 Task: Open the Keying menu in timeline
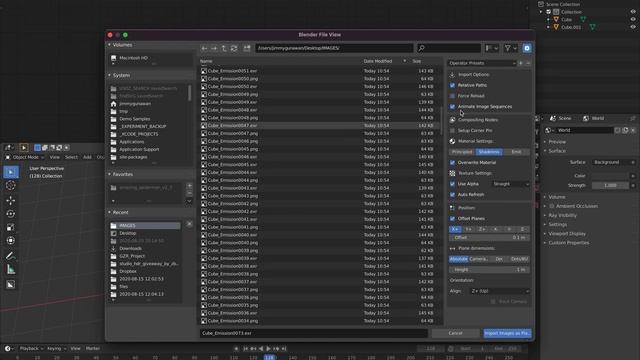[56, 349]
